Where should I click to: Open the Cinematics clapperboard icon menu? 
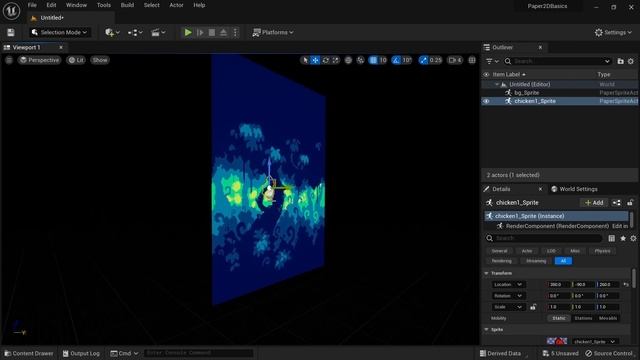pos(158,32)
